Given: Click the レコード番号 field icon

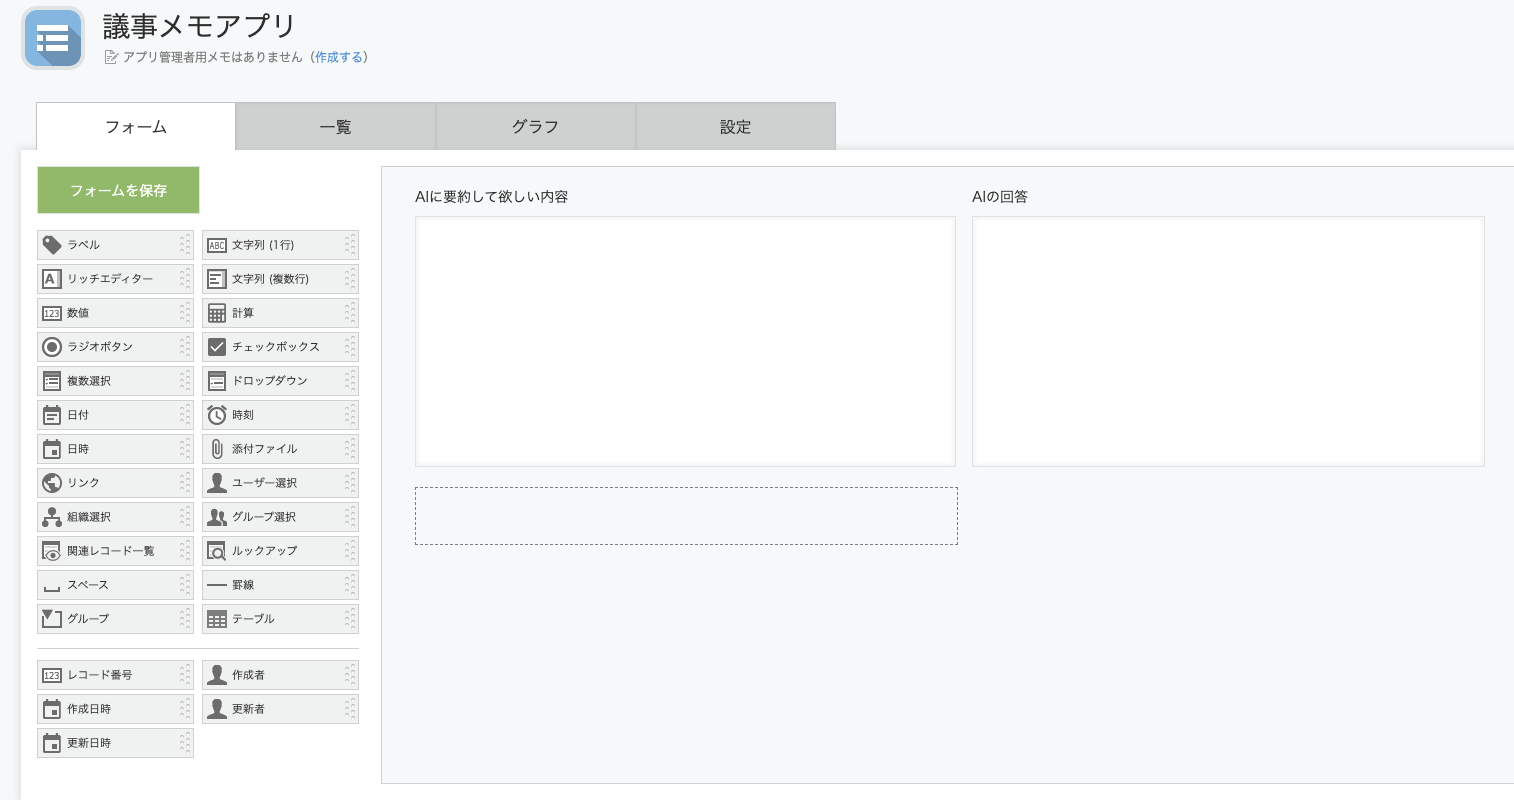Looking at the screenshot, I should 52,675.
